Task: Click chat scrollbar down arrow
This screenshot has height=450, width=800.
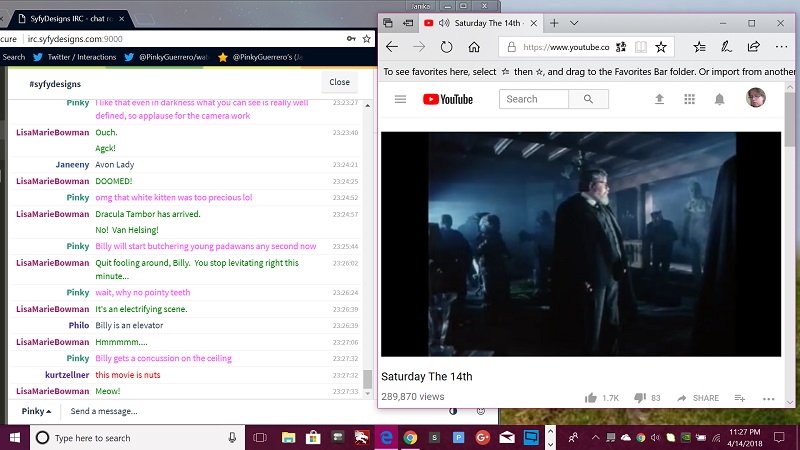Action: (x=368, y=393)
